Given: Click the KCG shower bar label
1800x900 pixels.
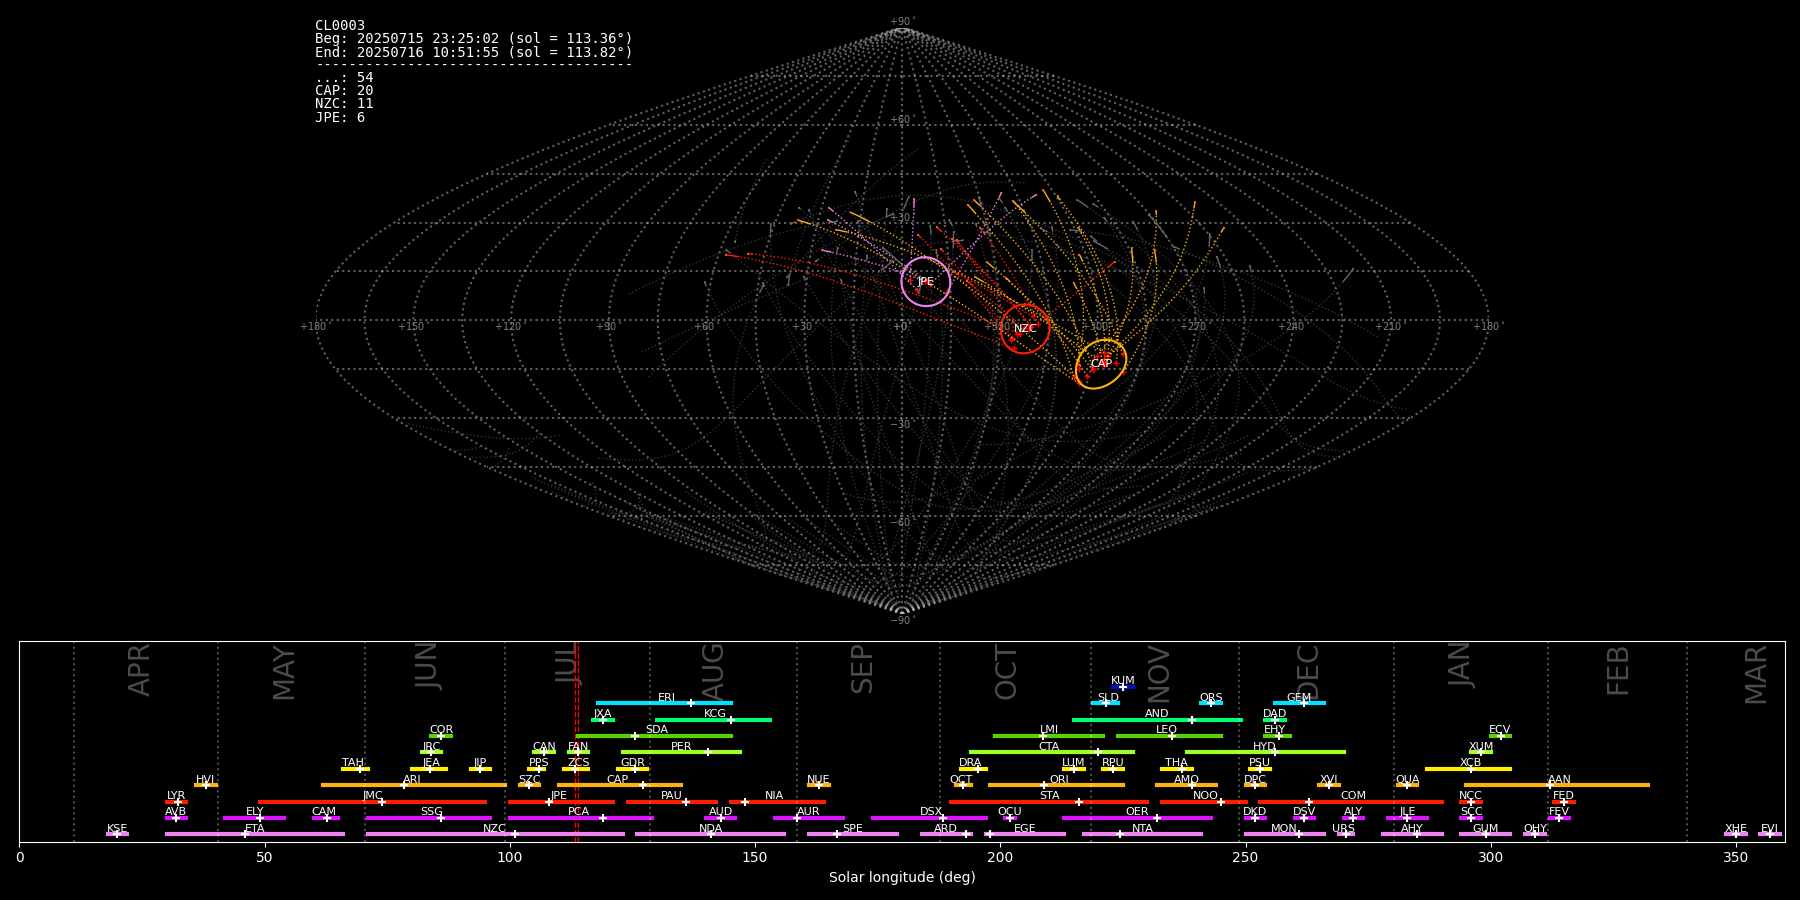Looking at the screenshot, I should pos(715,714).
